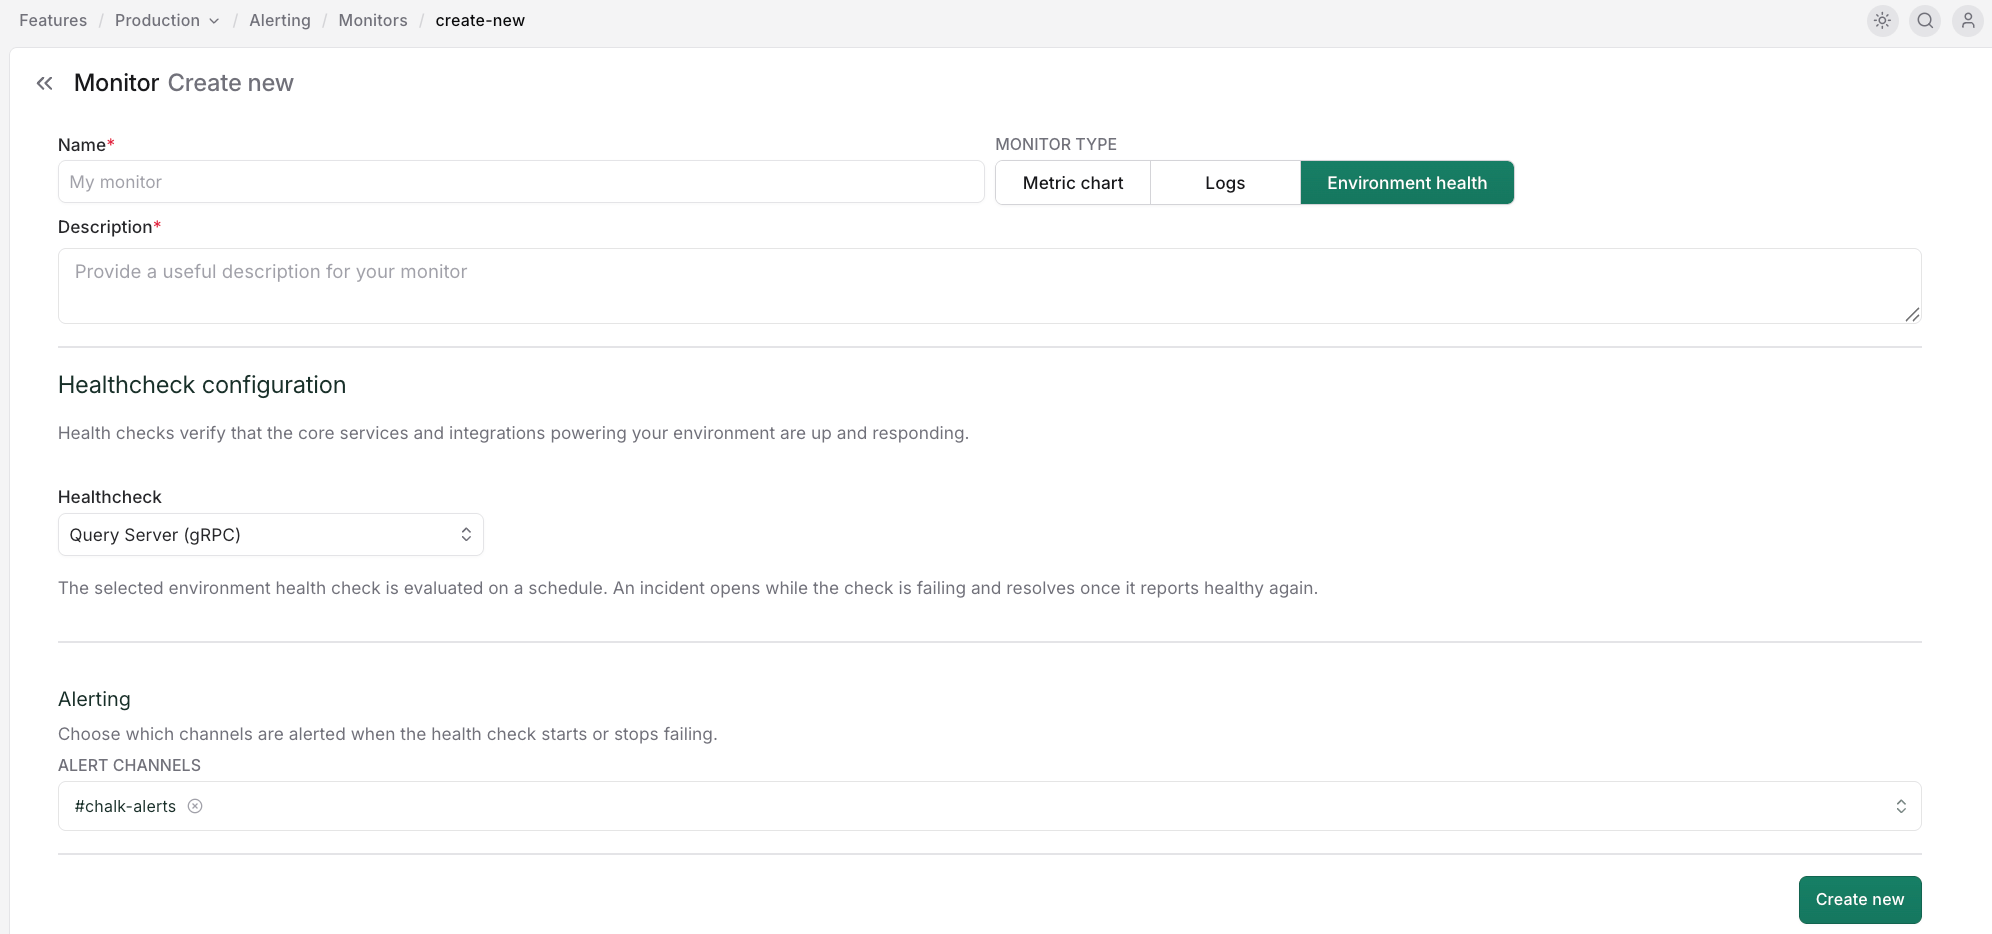Select the Logs monitor type

tap(1225, 183)
